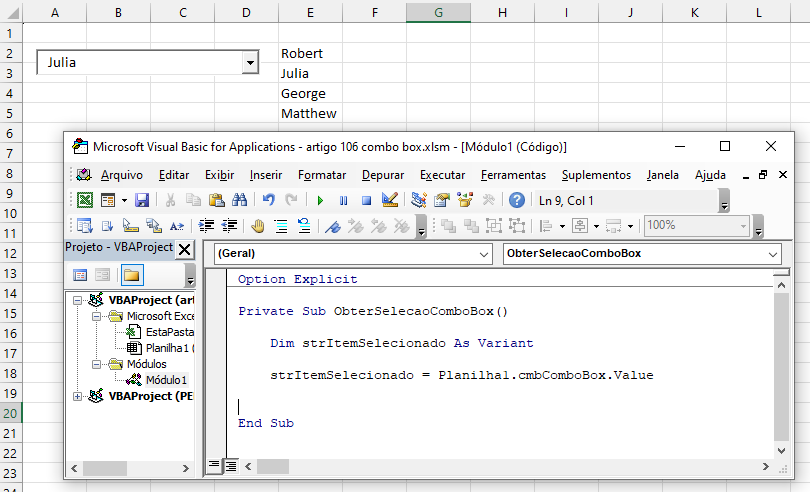Open the Ajuda menu
The width and height of the screenshot is (810, 492).
pyautogui.click(x=710, y=175)
